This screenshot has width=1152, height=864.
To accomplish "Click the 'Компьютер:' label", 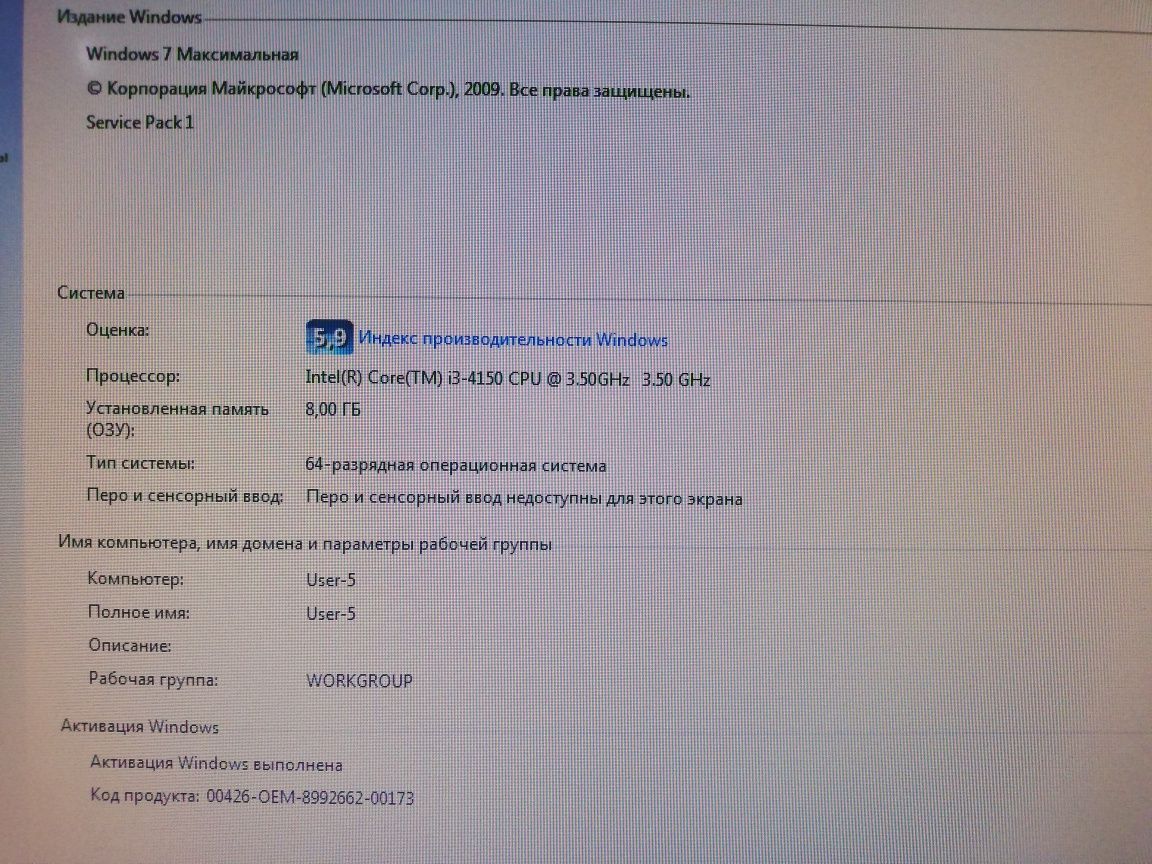I will (136, 579).
